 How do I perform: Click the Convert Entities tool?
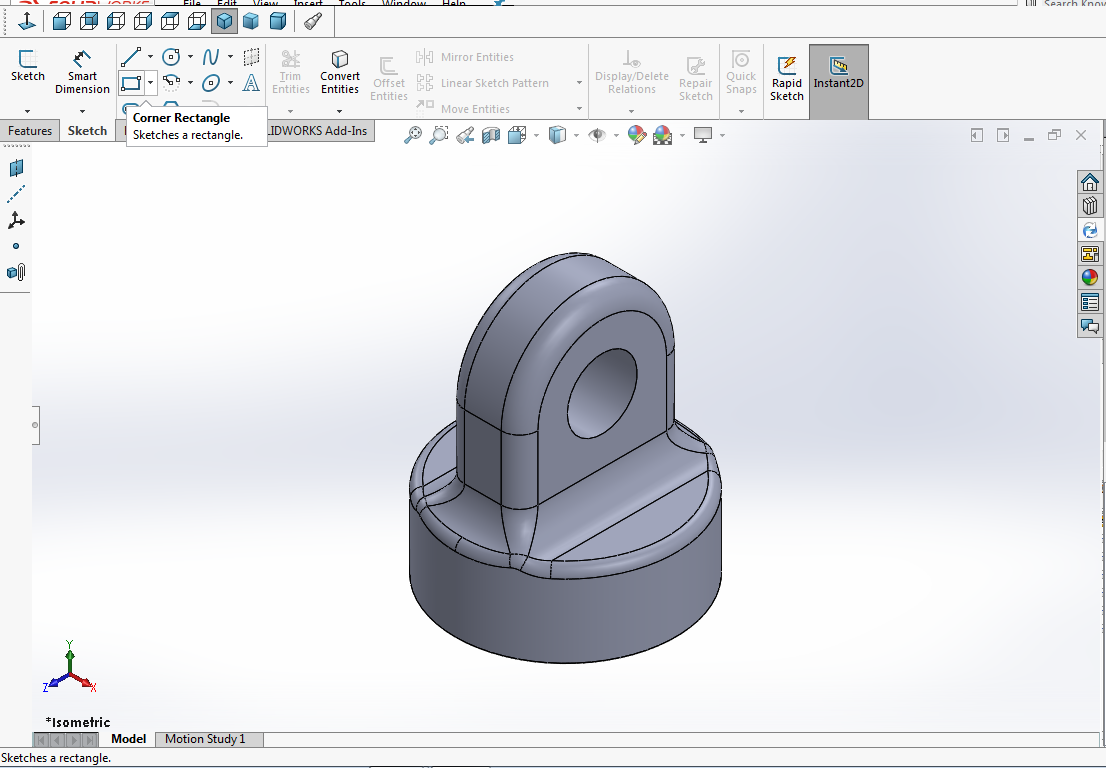(340, 70)
